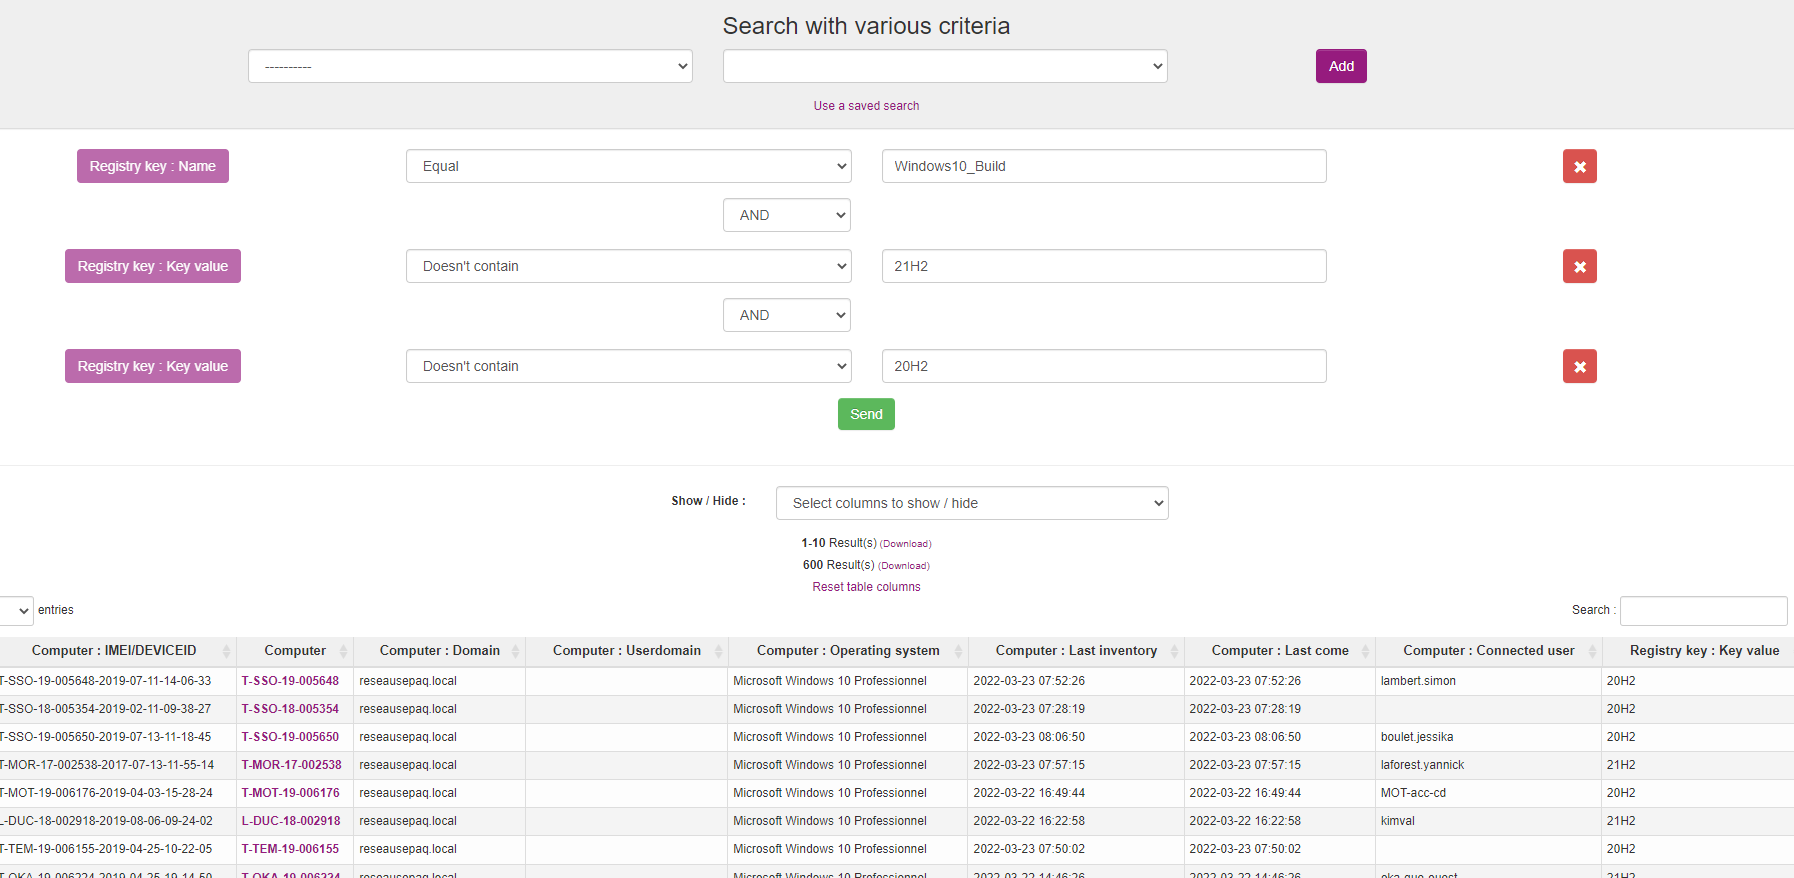1794x878 pixels.
Task: Open computer T-MOT-19-006176 link
Action: (290, 793)
